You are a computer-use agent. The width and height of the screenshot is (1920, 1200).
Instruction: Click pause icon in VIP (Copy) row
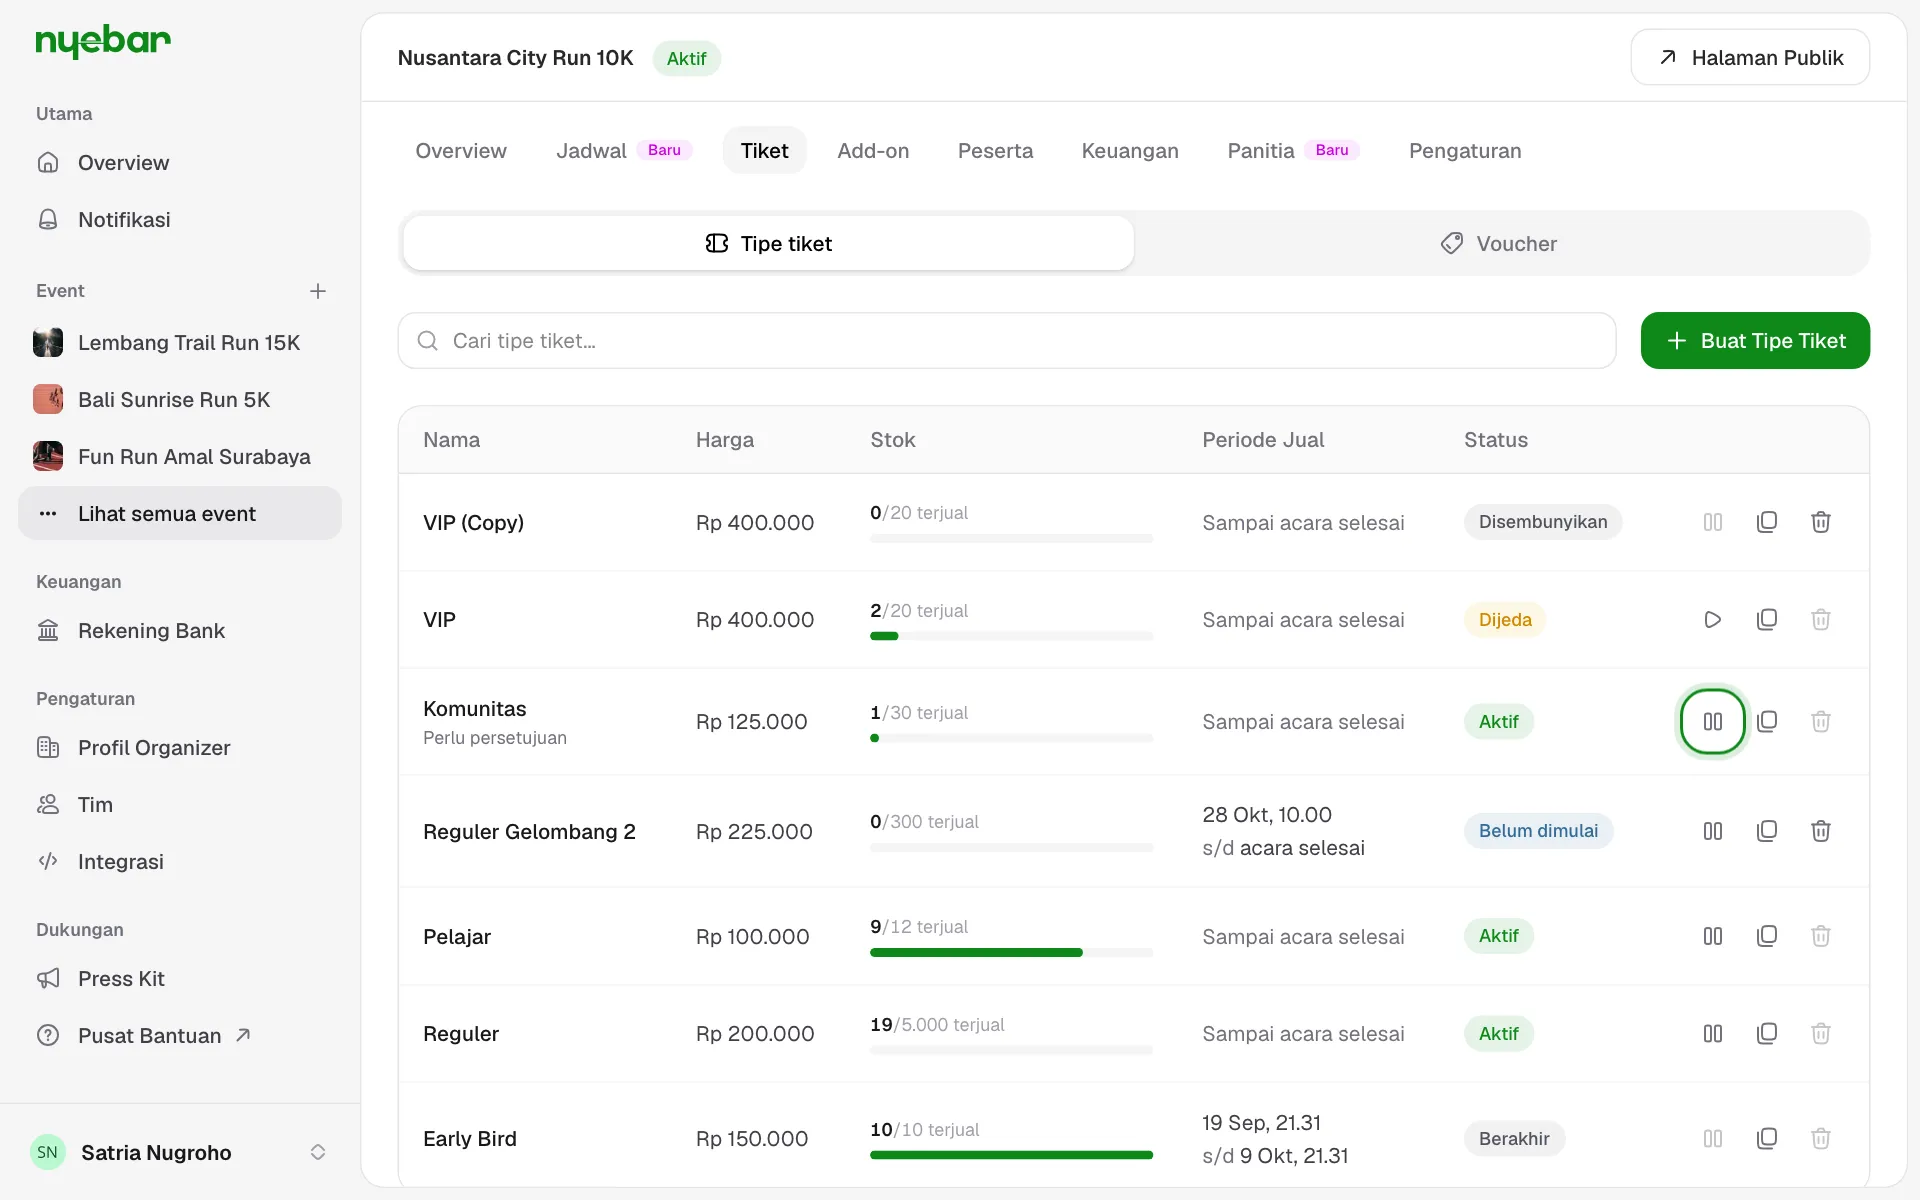pos(1712,522)
